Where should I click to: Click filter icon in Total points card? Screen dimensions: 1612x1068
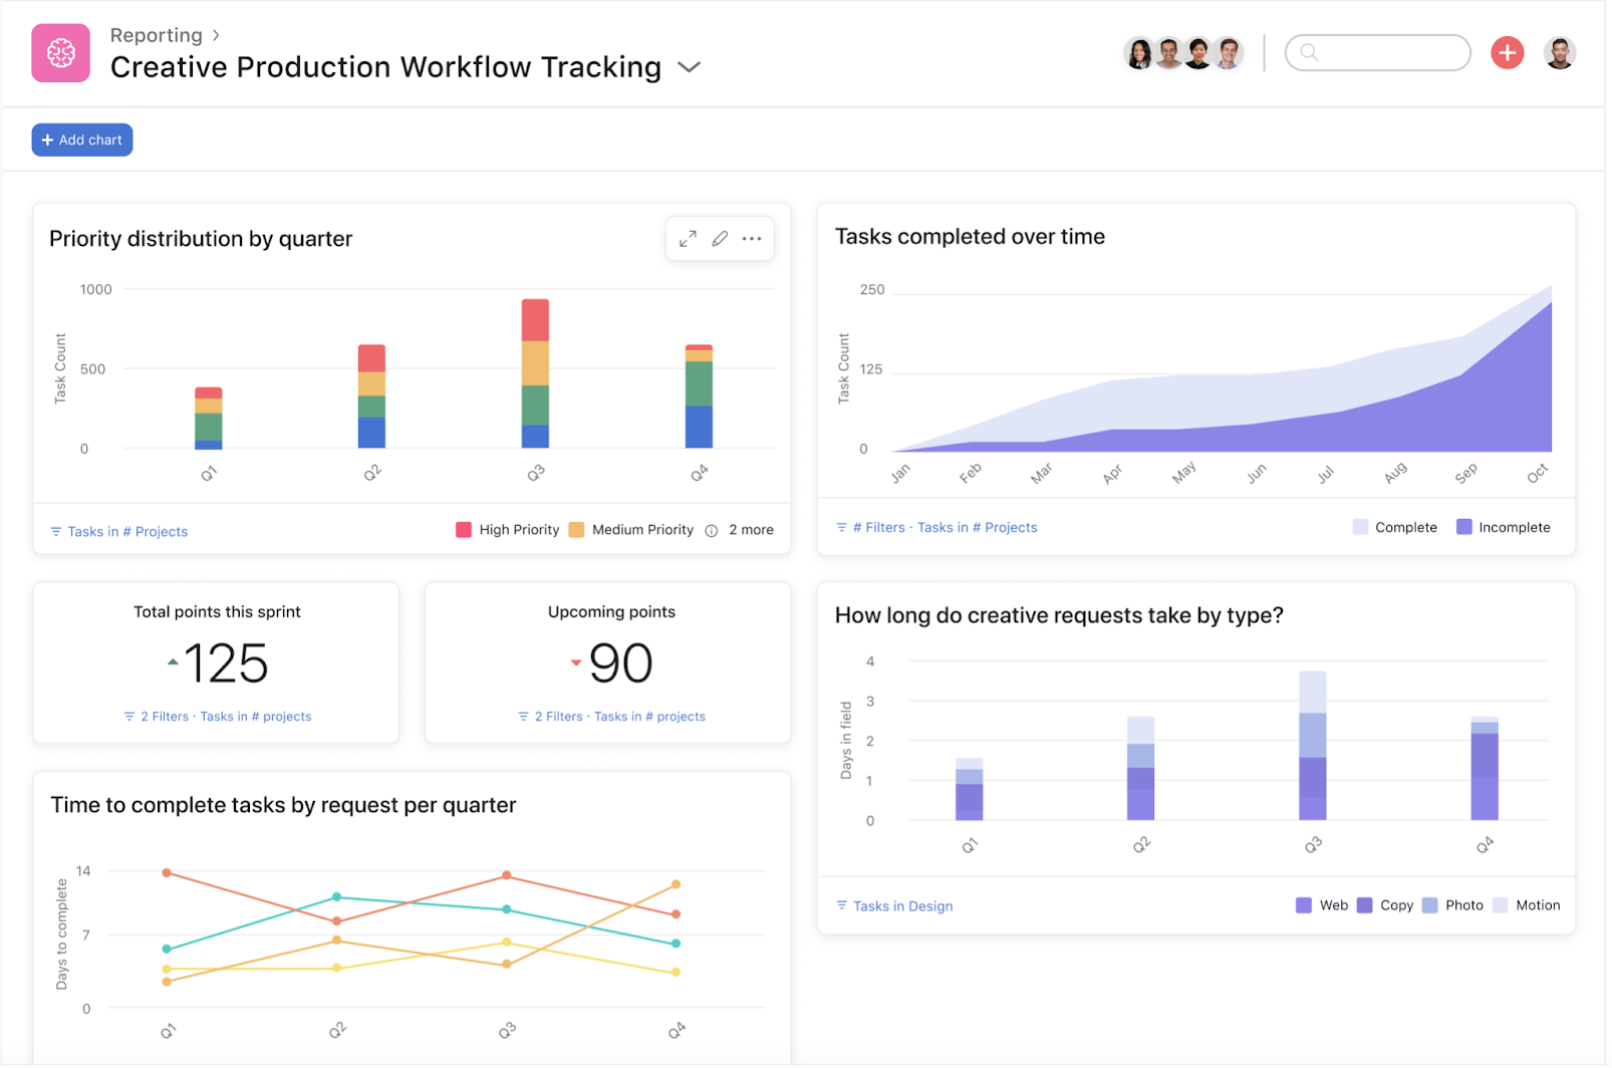pos(129,717)
